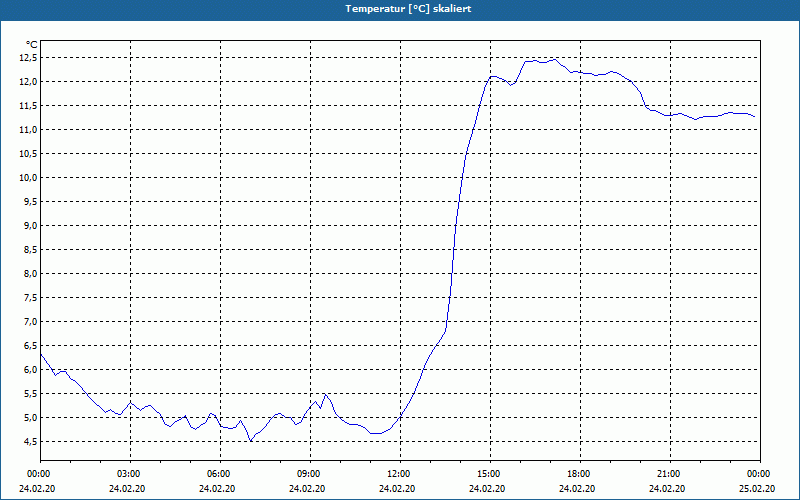This screenshot has width=800, height=500.
Task: Click the '24.02.20' date below 12:00
Action: pos(397,488)
